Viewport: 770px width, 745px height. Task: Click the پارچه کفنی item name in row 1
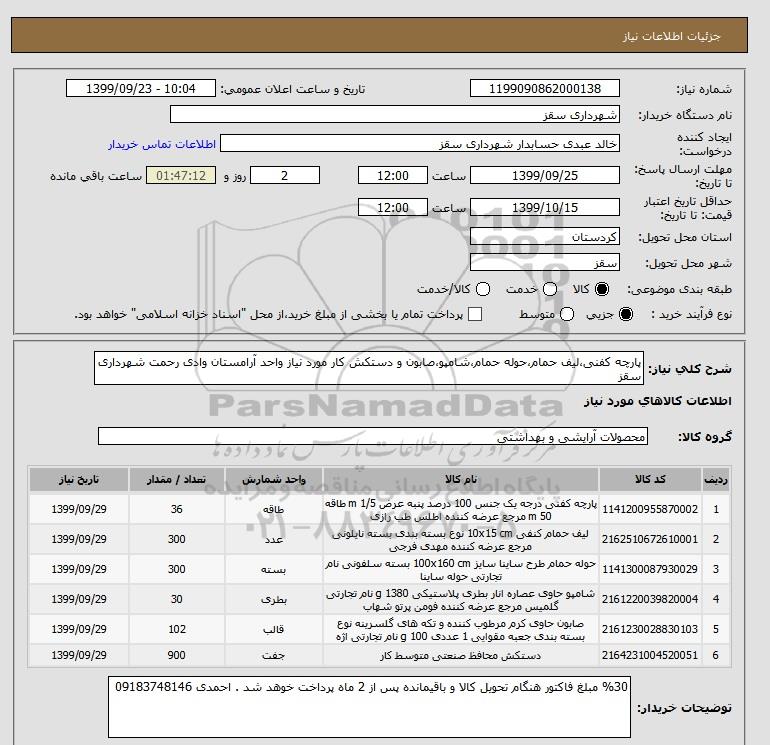pyautogui.click(x=461, y=510)
